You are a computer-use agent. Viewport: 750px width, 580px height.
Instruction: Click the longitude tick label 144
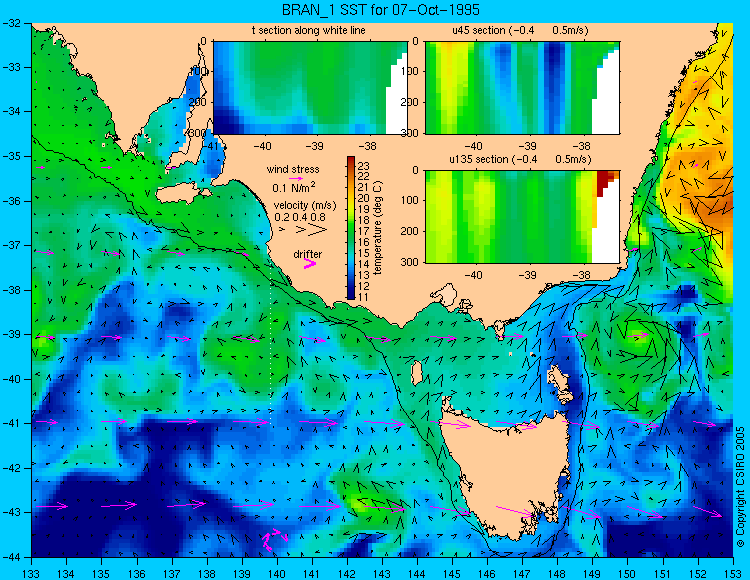(417, 573)
